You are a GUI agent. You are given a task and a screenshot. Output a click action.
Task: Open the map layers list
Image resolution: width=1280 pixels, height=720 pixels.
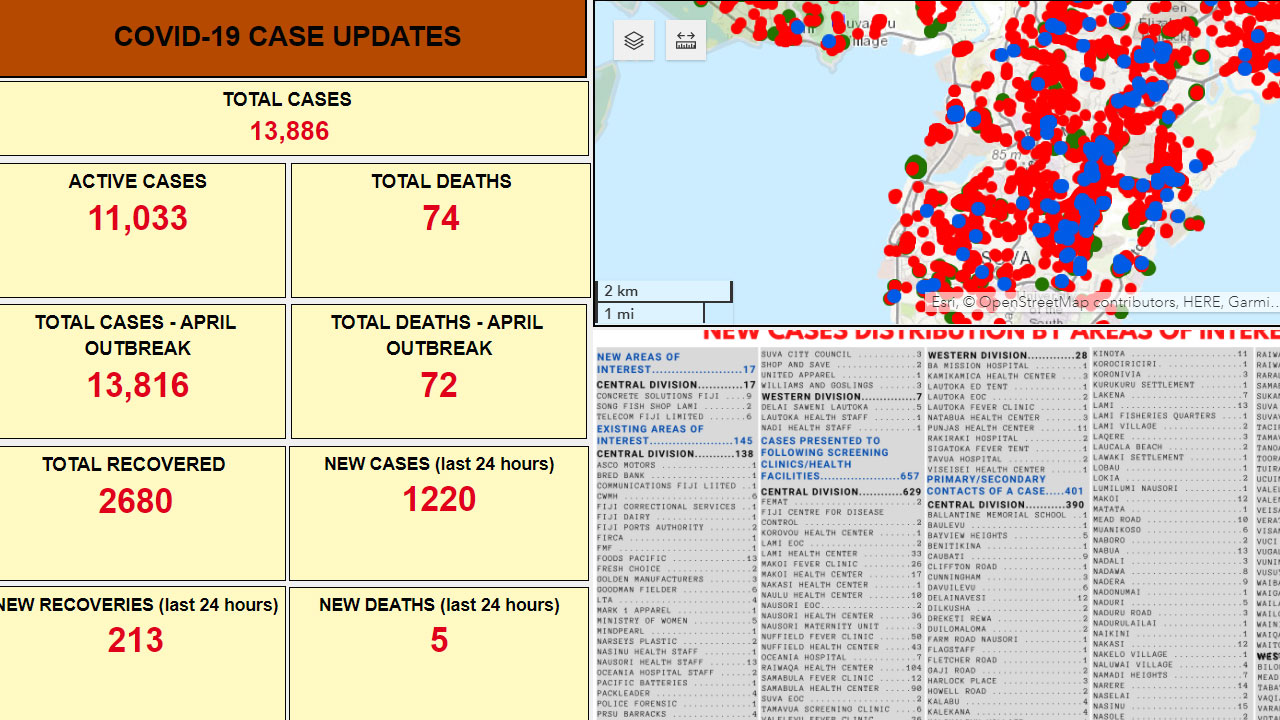point(634,41)
